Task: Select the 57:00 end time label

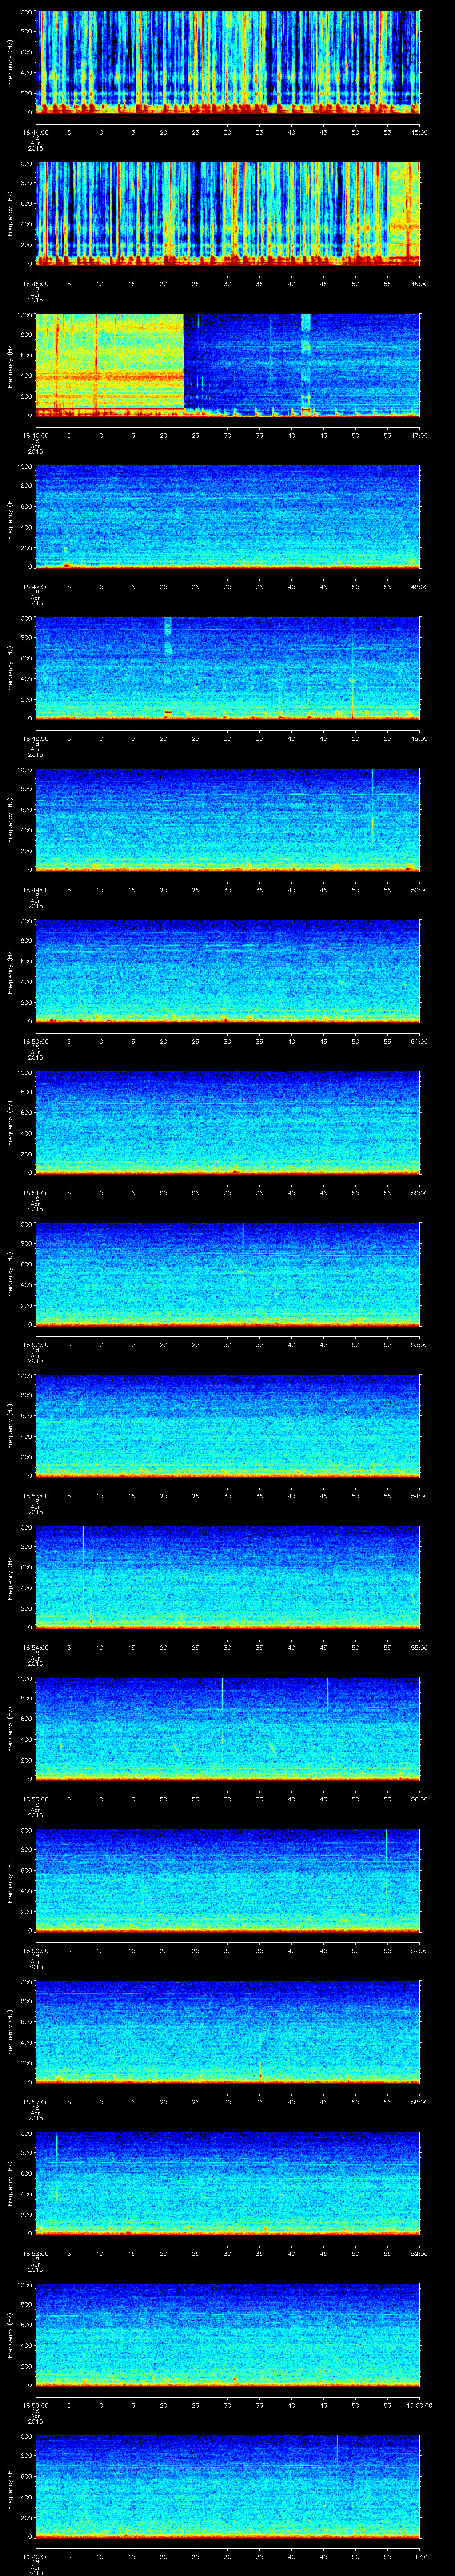Action: 420,1951
